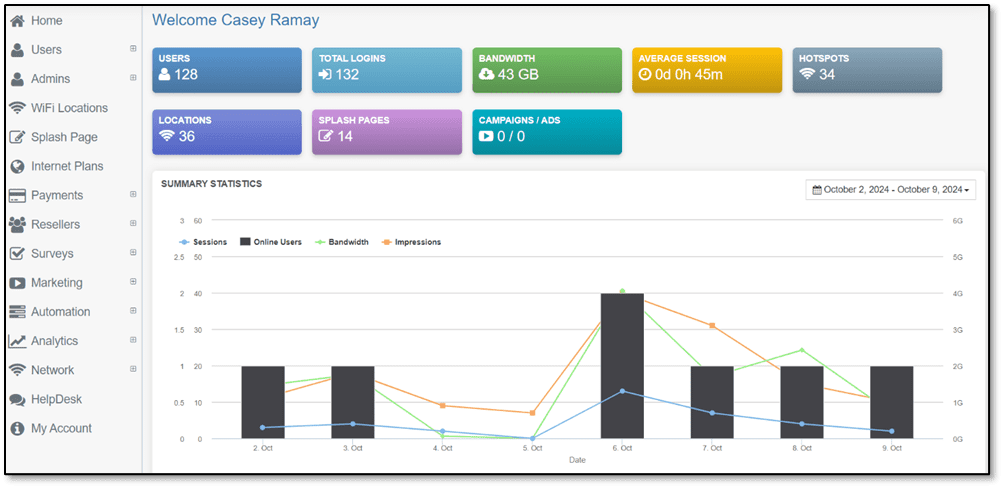Screen dimensions: 1003x488
Task: Click the Analytics chart icon
Action: pyautogui.click(x=16, y=341)
